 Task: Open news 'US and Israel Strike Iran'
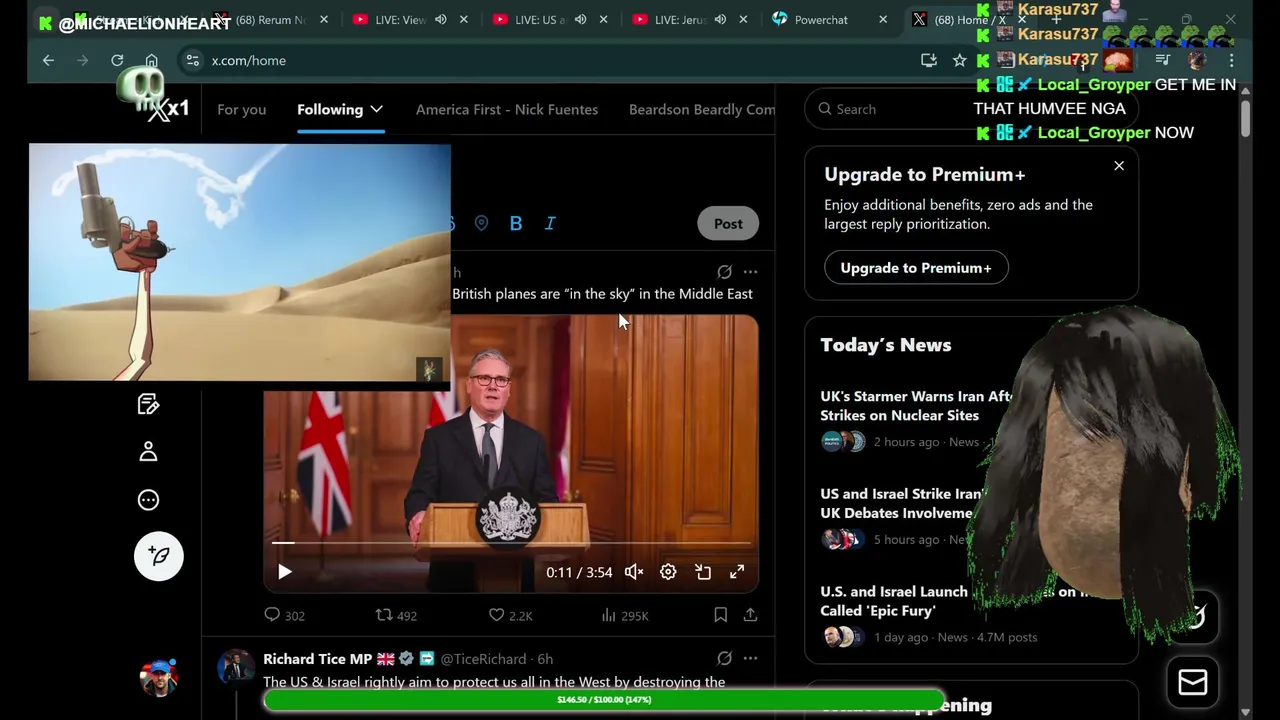pyautogui.click(x=902, y=503)
